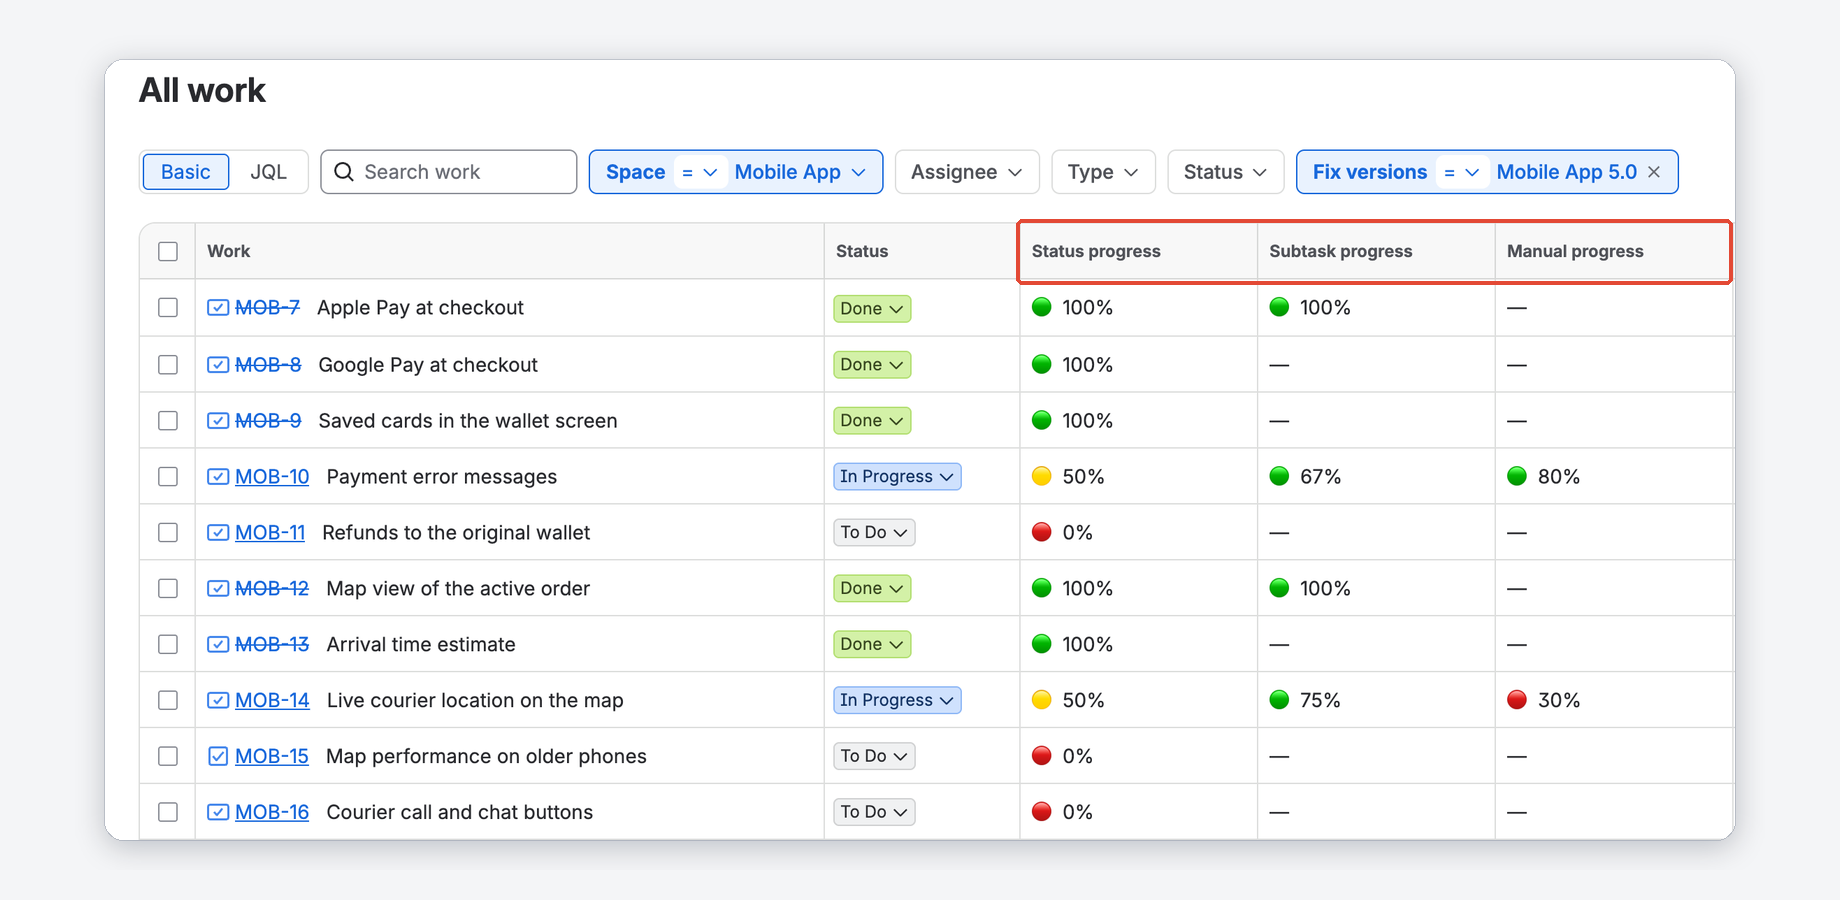
Task: Open To Do status dropdown for MOB-11
Action: click(x=874, y=532)
